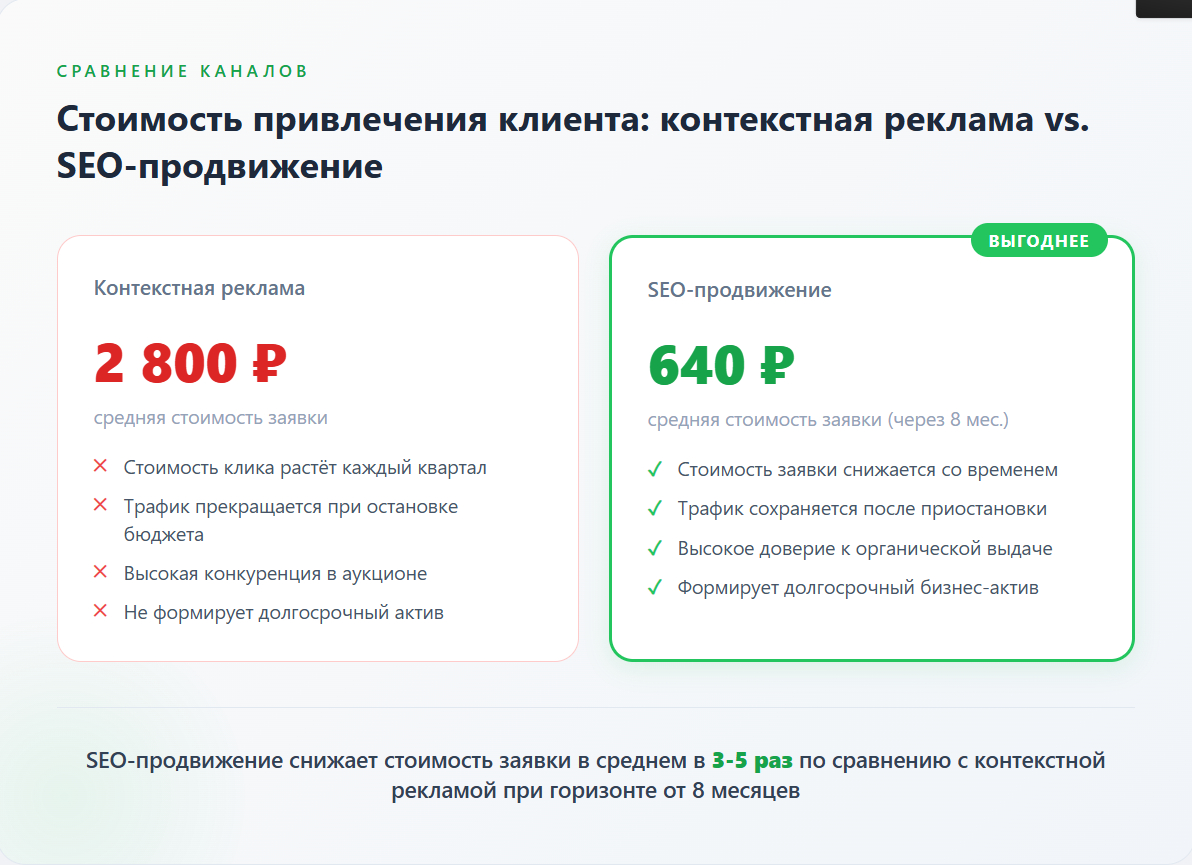Image resolution: width=1192 pixels, height=865 pixels.
Task: Click the green "ВЫГОДНЕЕ" badge
Action: point(1039,241)
